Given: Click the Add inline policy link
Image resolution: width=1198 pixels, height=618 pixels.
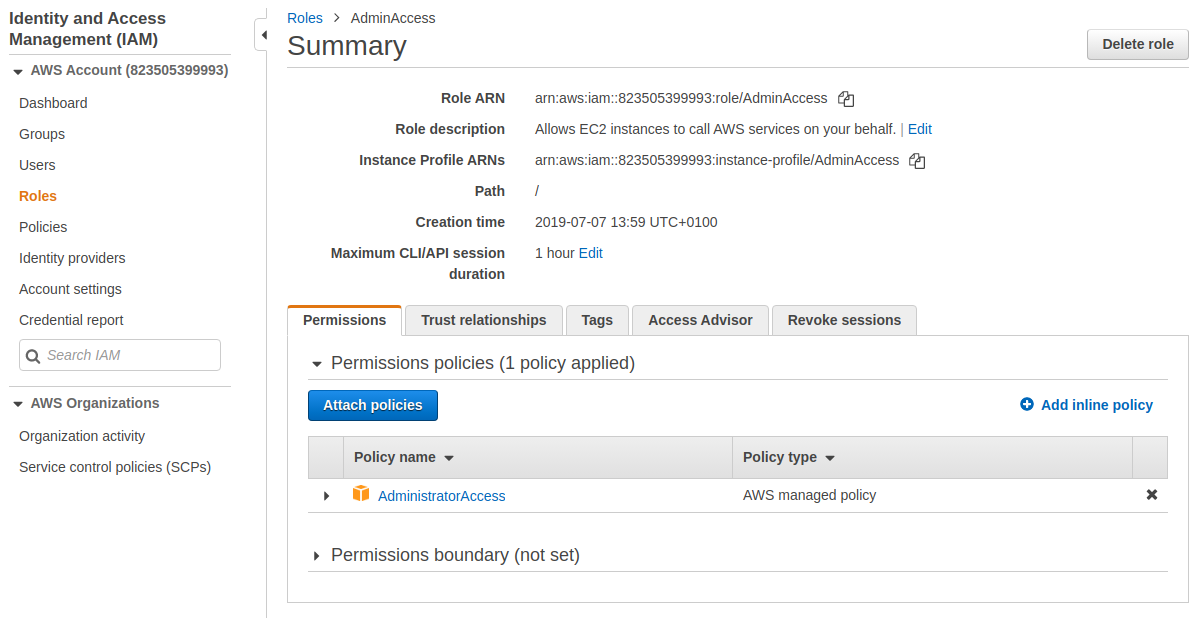Looking at the screenshot, I should pos(1096,405).
